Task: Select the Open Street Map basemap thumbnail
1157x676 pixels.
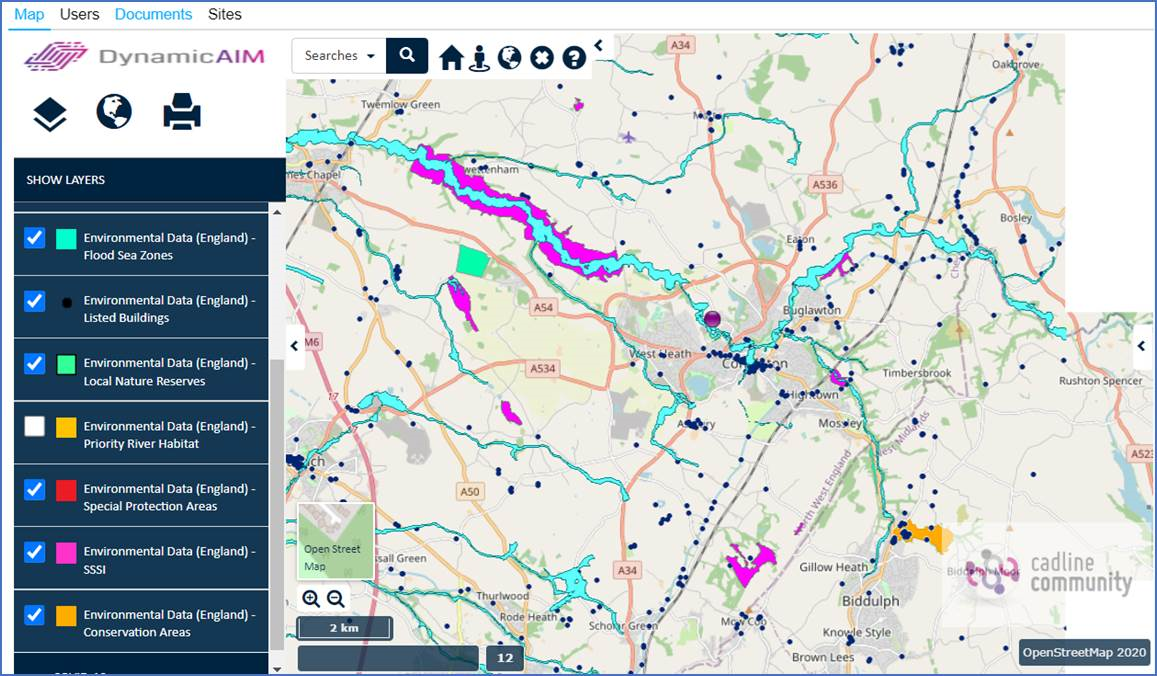Action: [x=336, y=541]
